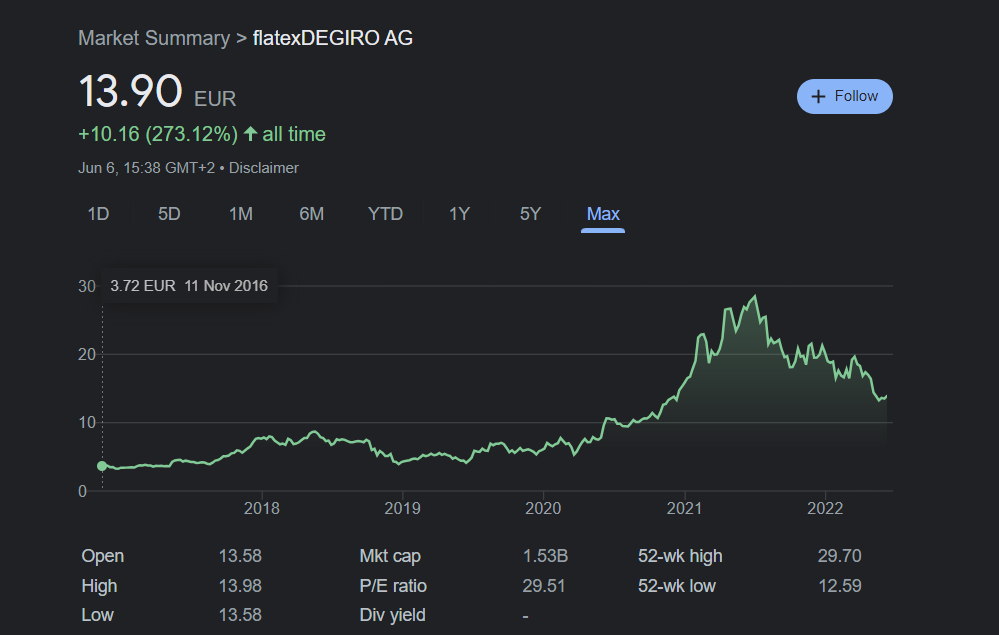Click the Mkt cap value 1.53B
Viewport: 999px width, 635px height.
[x=545, y=556]
